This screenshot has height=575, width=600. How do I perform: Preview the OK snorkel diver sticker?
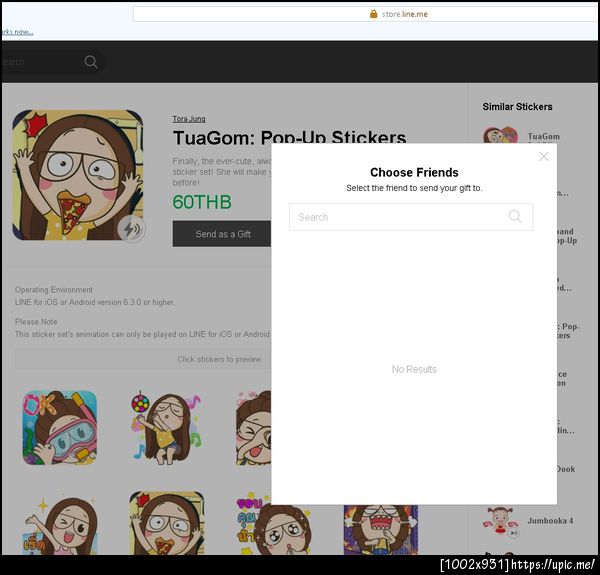(x=60, y=427)
